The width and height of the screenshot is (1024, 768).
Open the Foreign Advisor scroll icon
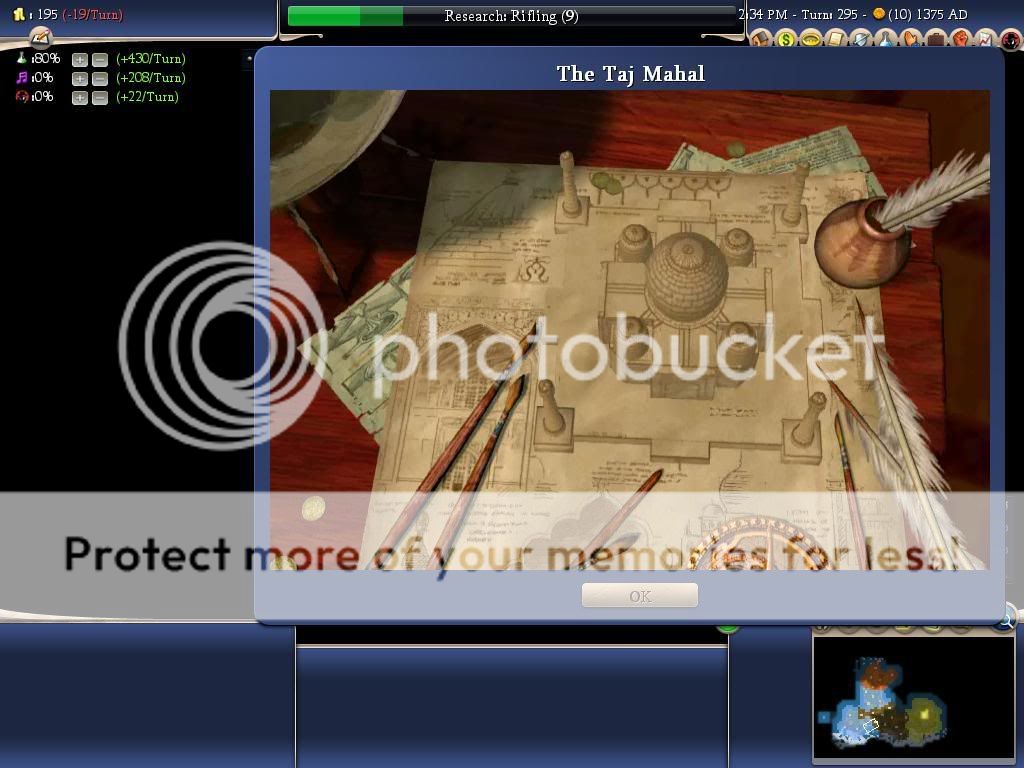[836, 38]
